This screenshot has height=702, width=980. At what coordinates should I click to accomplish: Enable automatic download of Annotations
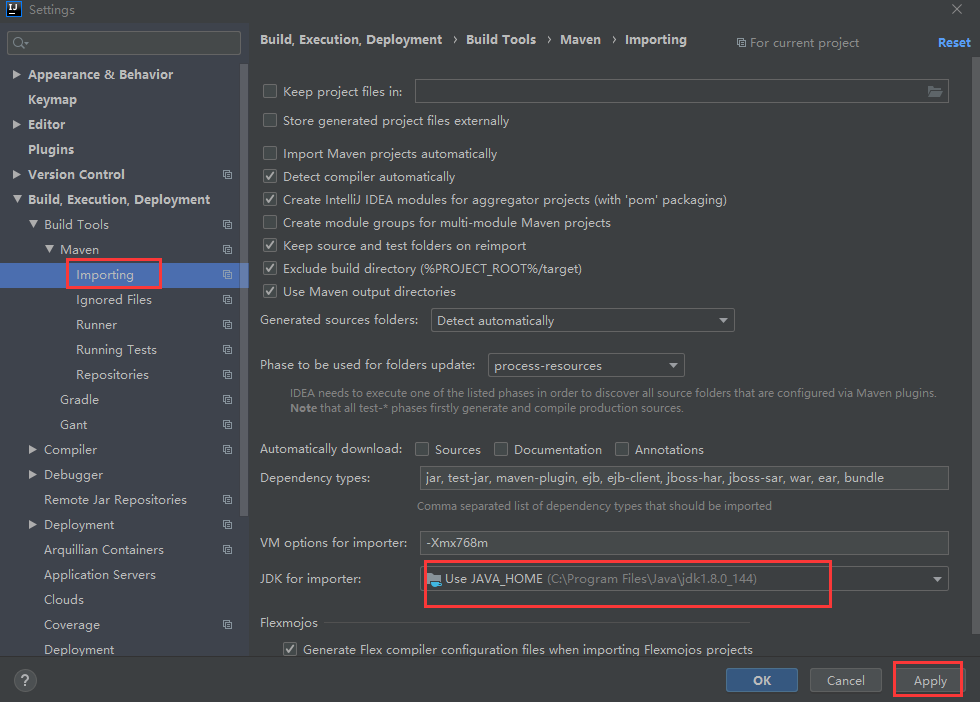click(622, 449)
